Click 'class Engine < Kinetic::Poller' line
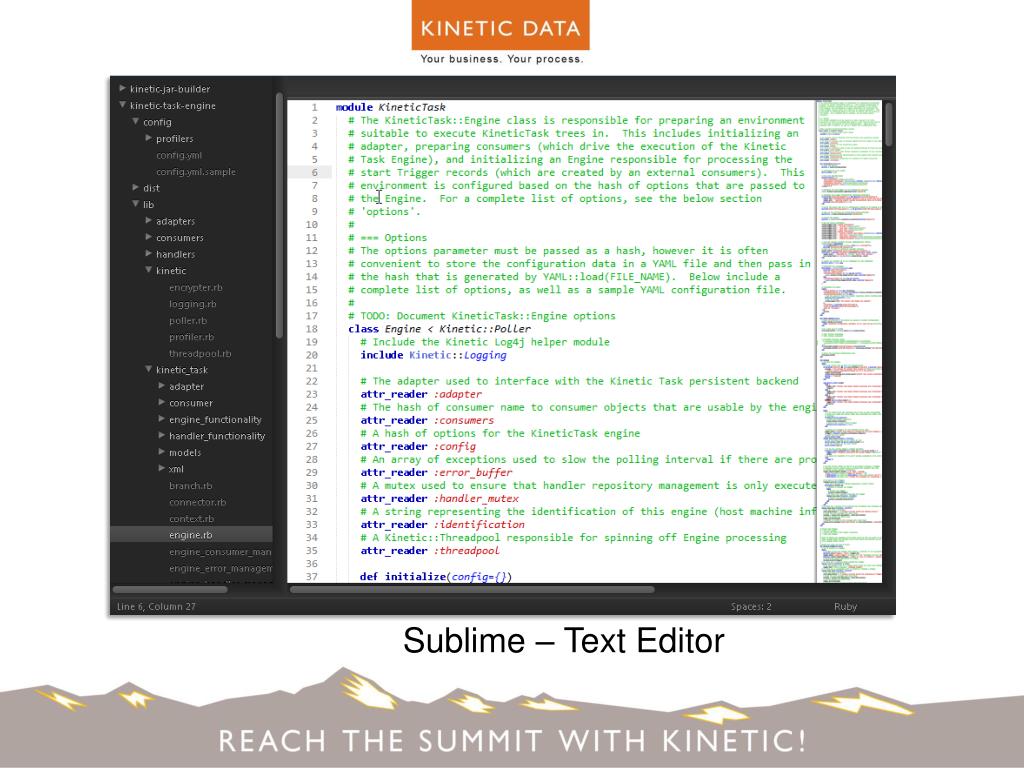This screenshot has height=768, width=1024. pos(440,329)
